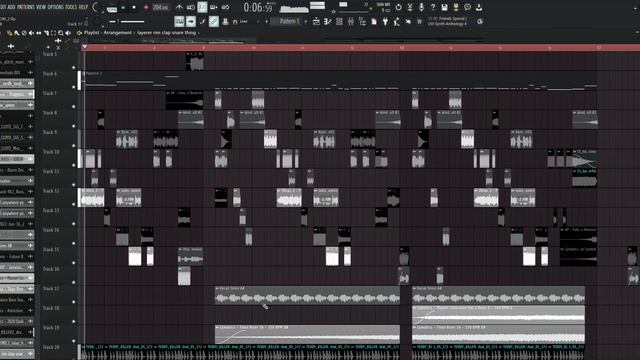Open the OPTIONS menu
Viewport: 640px width, 360px height.
click(56, 7)
